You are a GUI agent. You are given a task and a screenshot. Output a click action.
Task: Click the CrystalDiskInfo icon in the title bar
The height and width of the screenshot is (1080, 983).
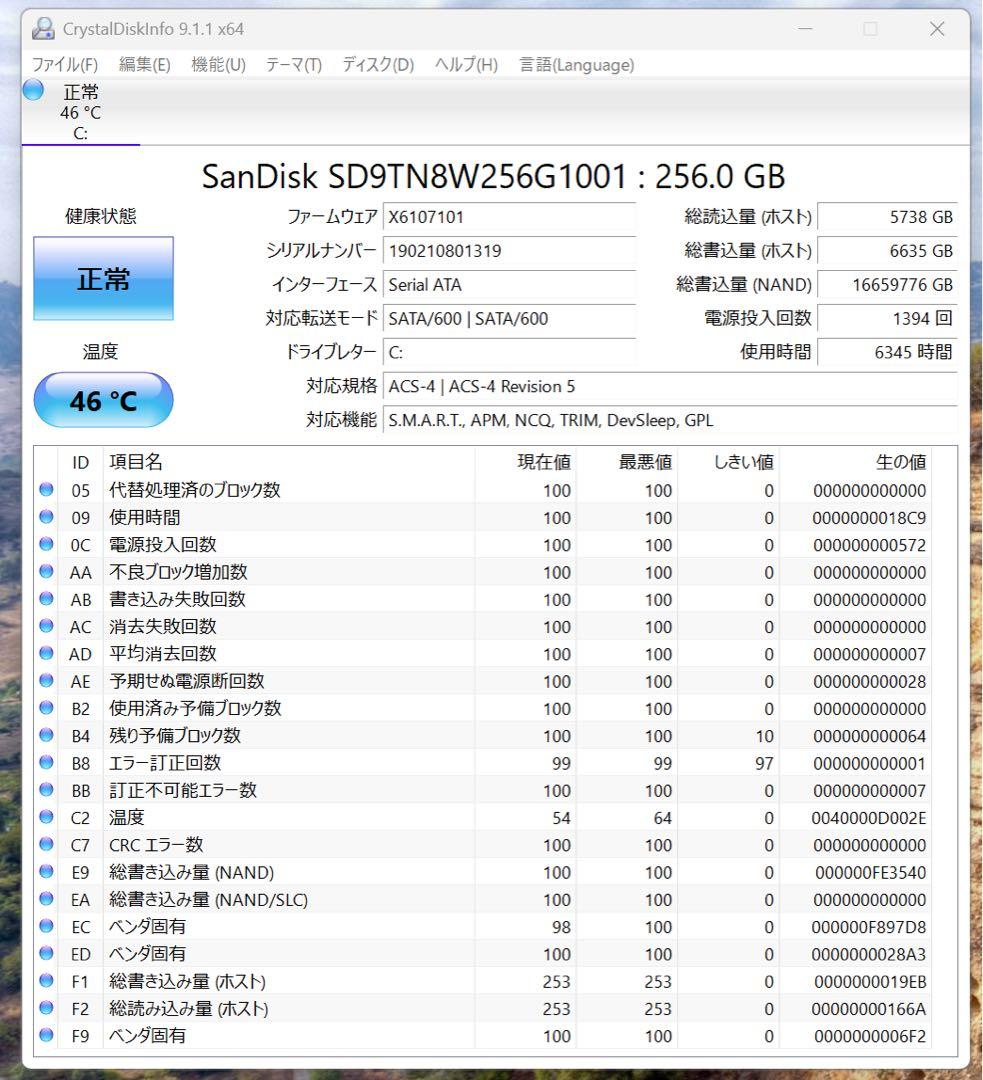[x=42, y=29]
